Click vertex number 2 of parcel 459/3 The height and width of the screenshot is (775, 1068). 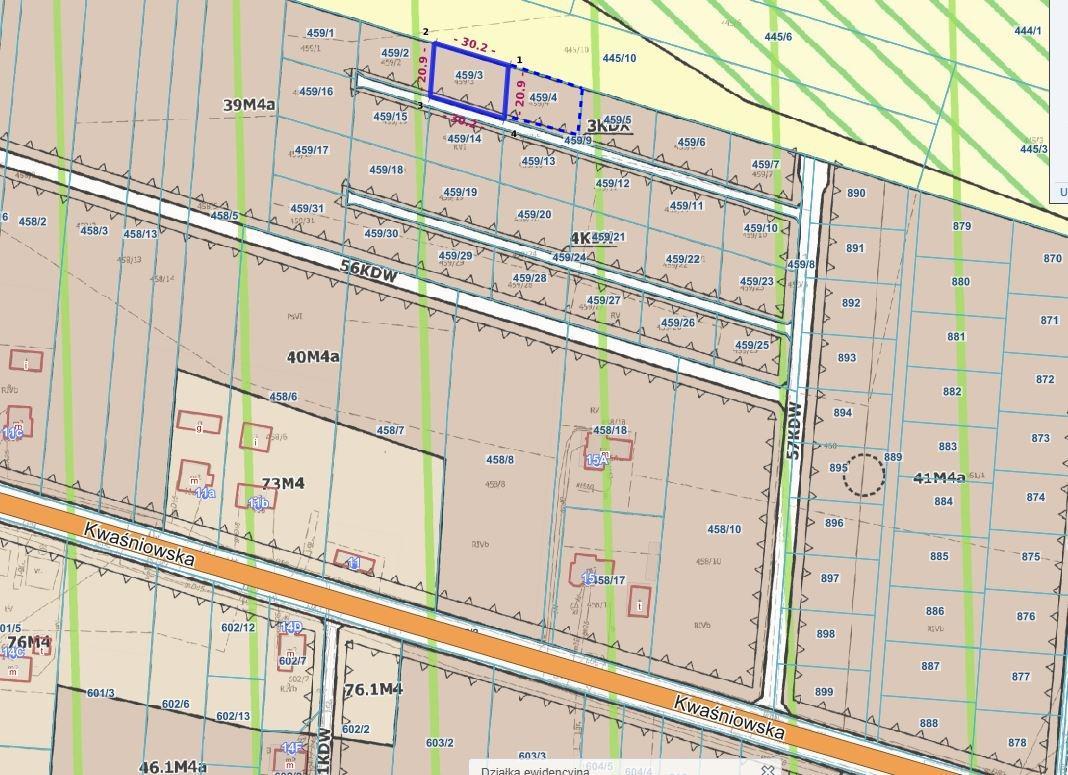pos(426,32)
